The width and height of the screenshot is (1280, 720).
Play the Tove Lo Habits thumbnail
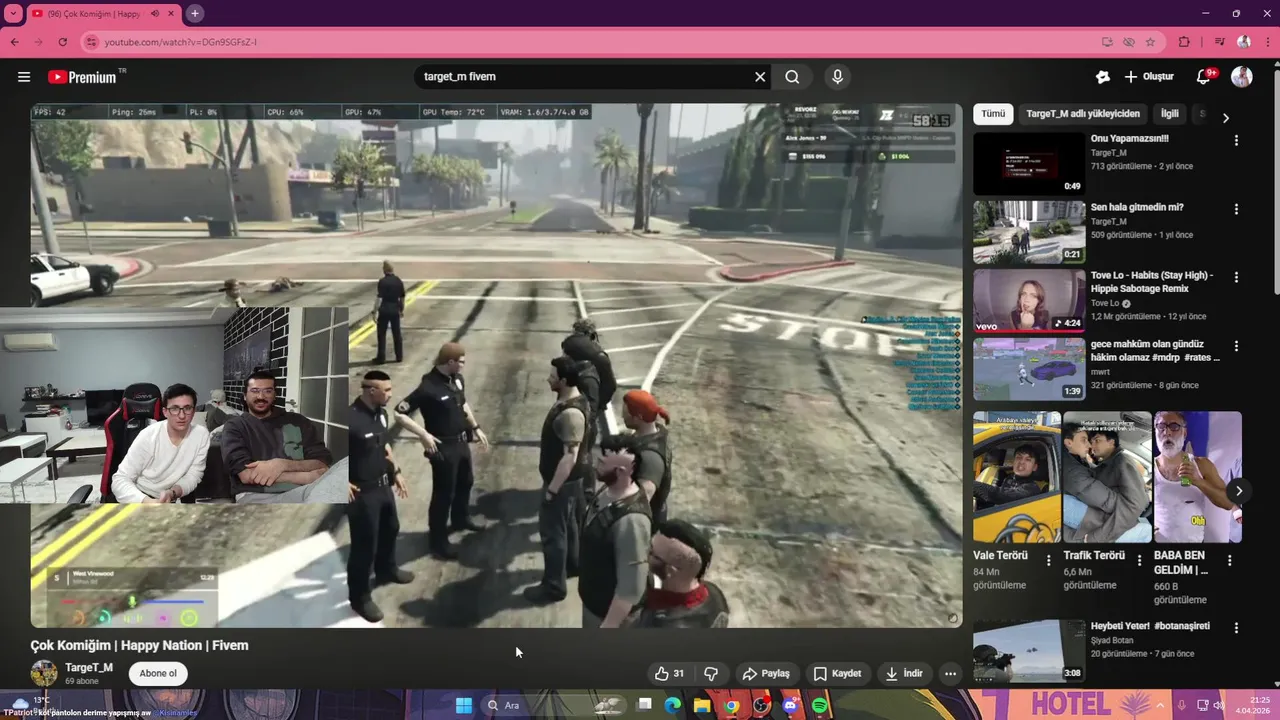tap(1029, 300)
